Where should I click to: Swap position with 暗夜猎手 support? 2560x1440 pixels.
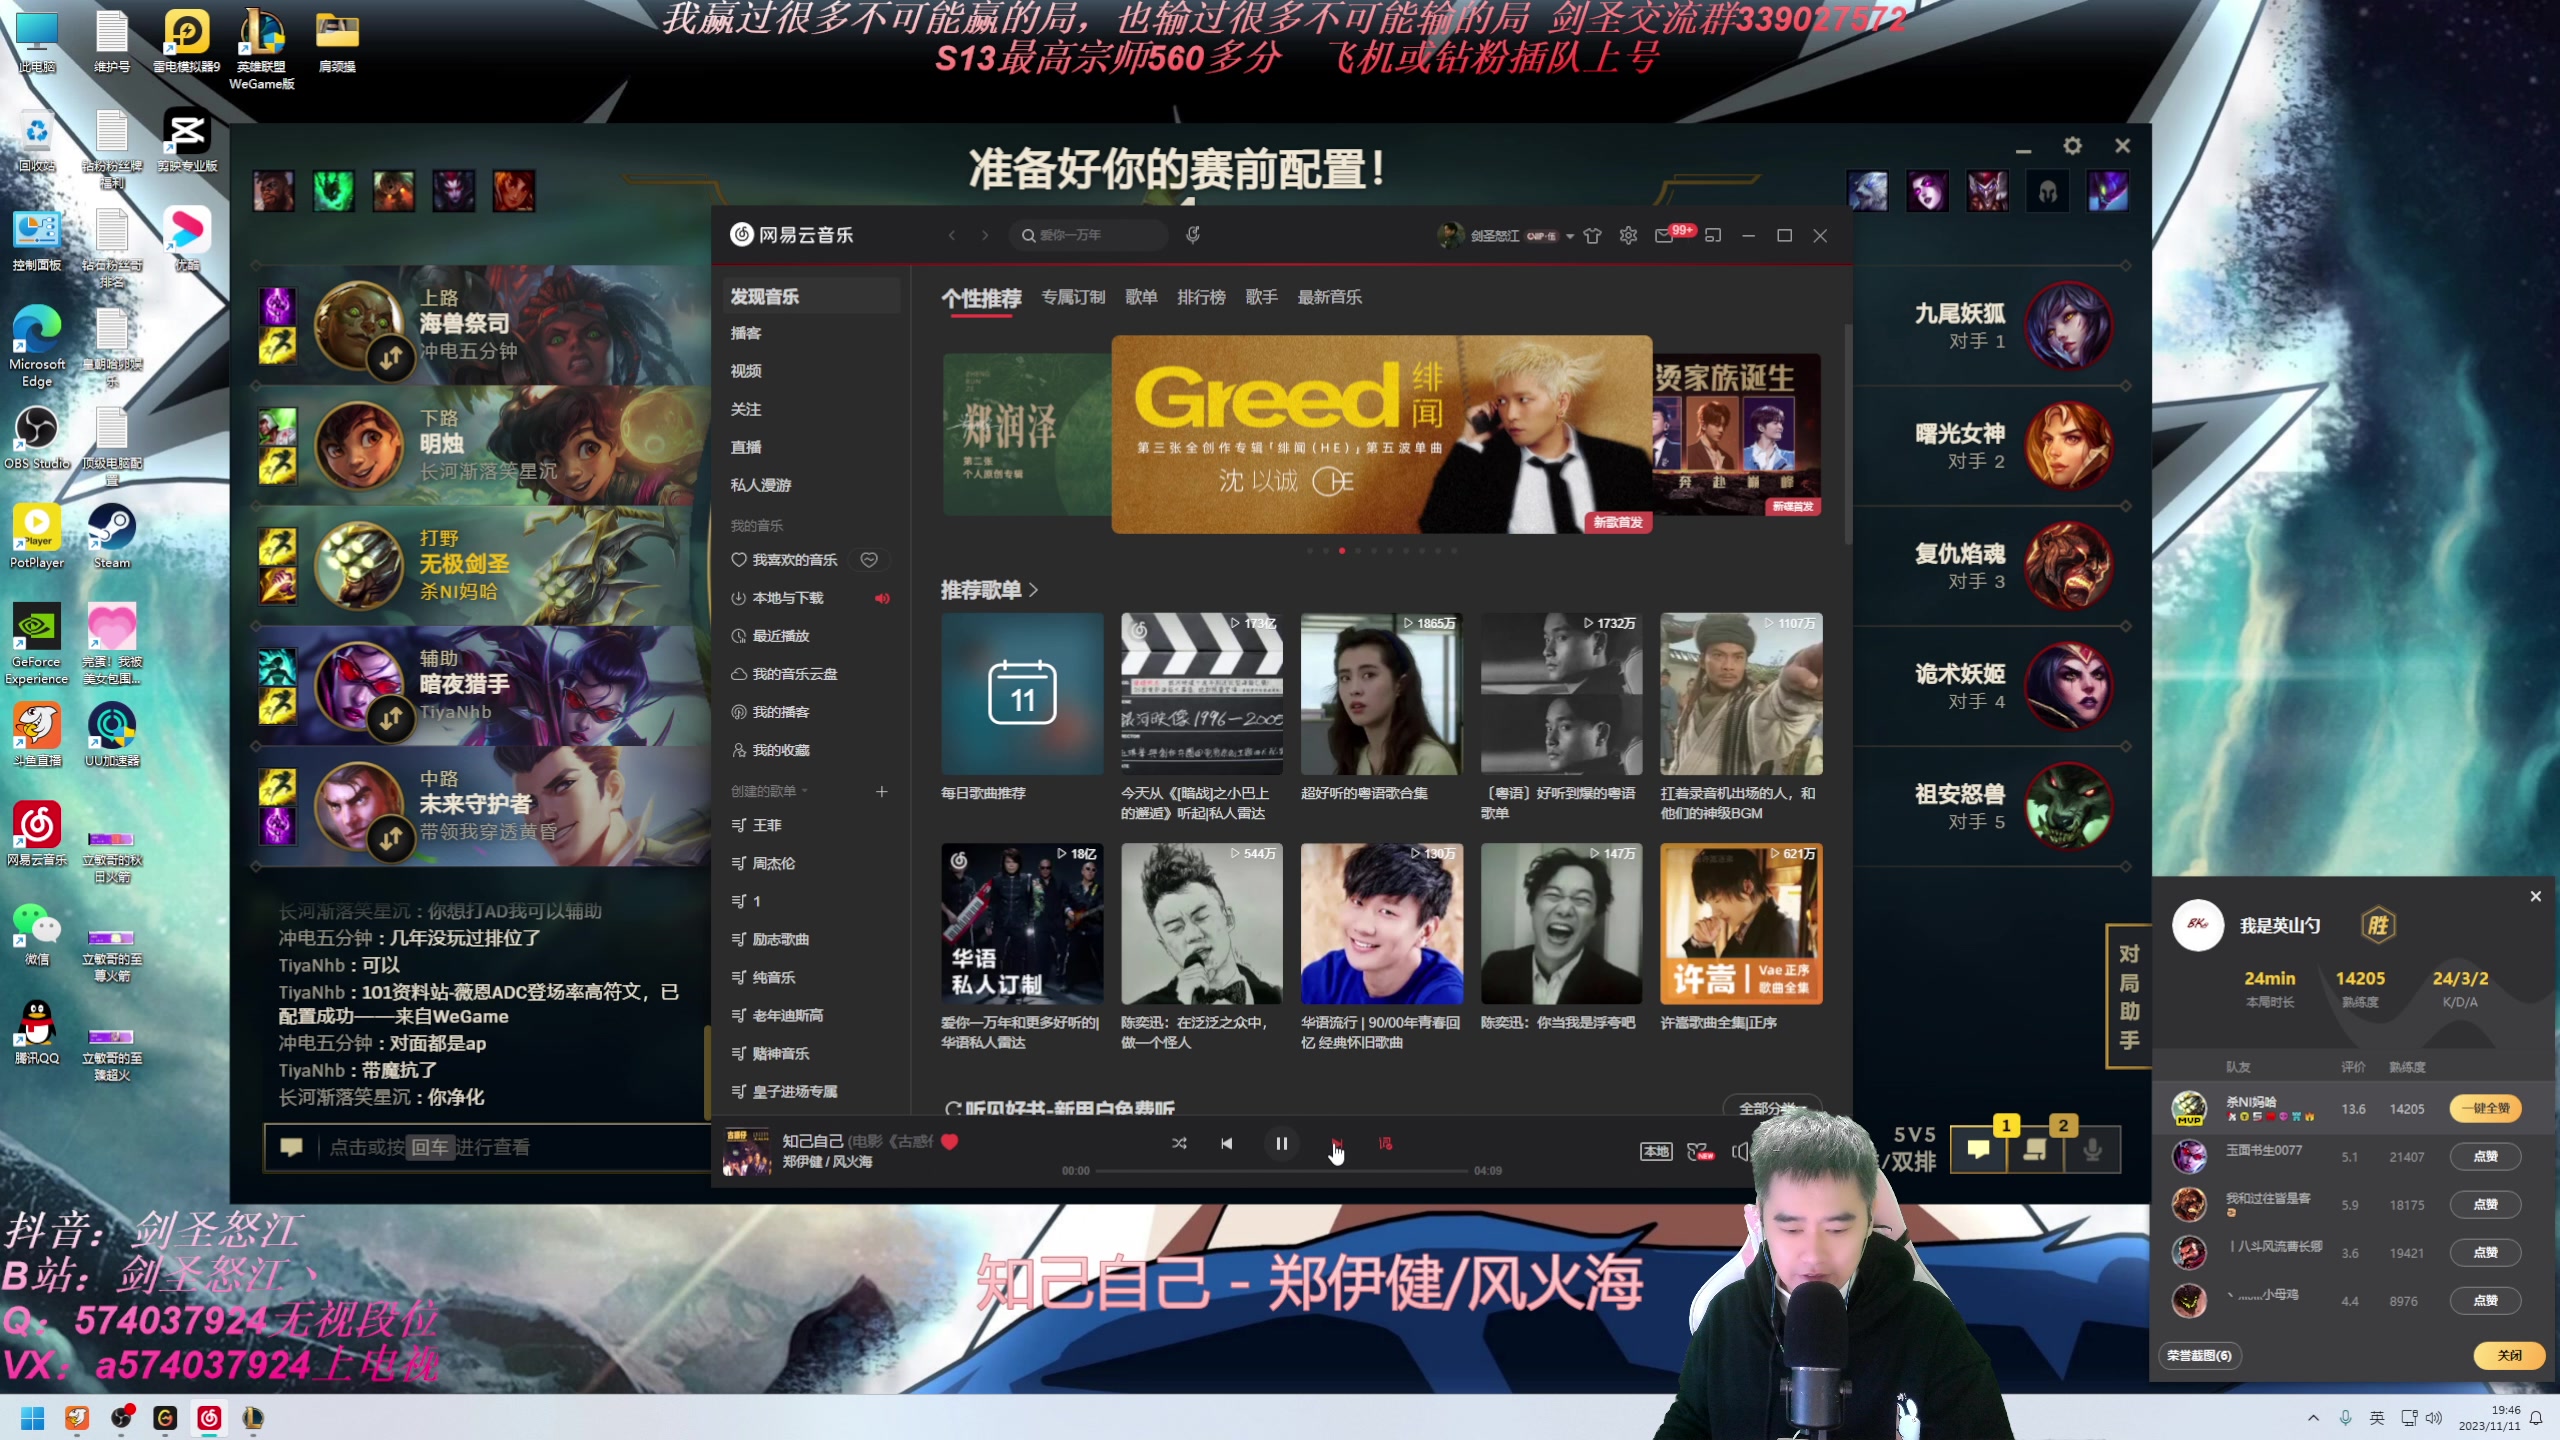click(x=391, y=717)
